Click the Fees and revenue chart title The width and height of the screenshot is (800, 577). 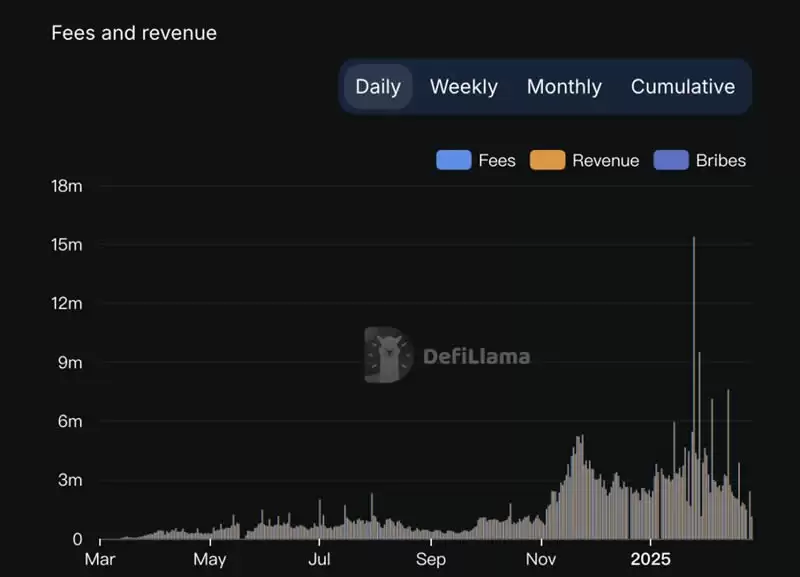point(133,33)
